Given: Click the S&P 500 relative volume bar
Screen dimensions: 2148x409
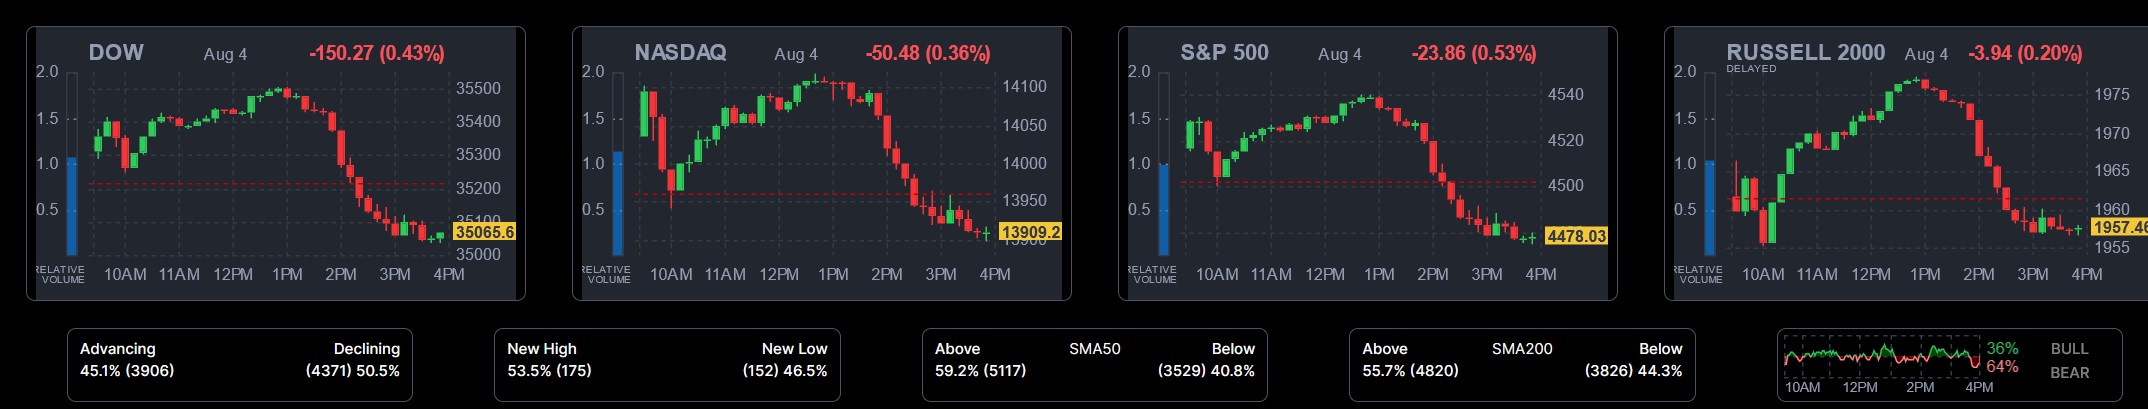Looking at the screenshot, I should click(x=1164, y=208).
